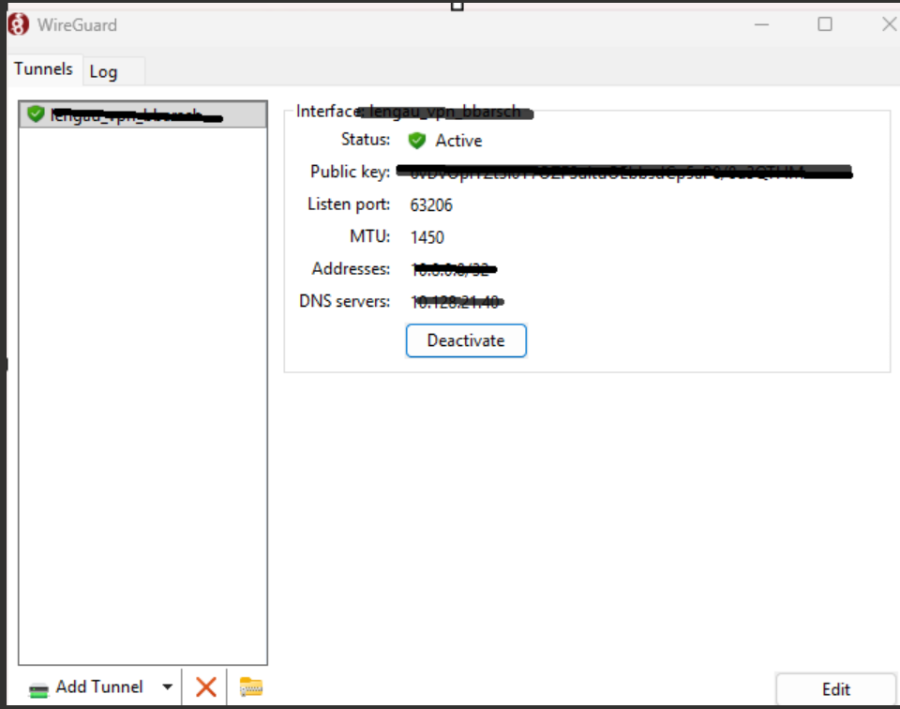Image resolution: width=900 pixels, height=709 pixels.
Task: Click the Public key label
Action: [x=350, y=172]
